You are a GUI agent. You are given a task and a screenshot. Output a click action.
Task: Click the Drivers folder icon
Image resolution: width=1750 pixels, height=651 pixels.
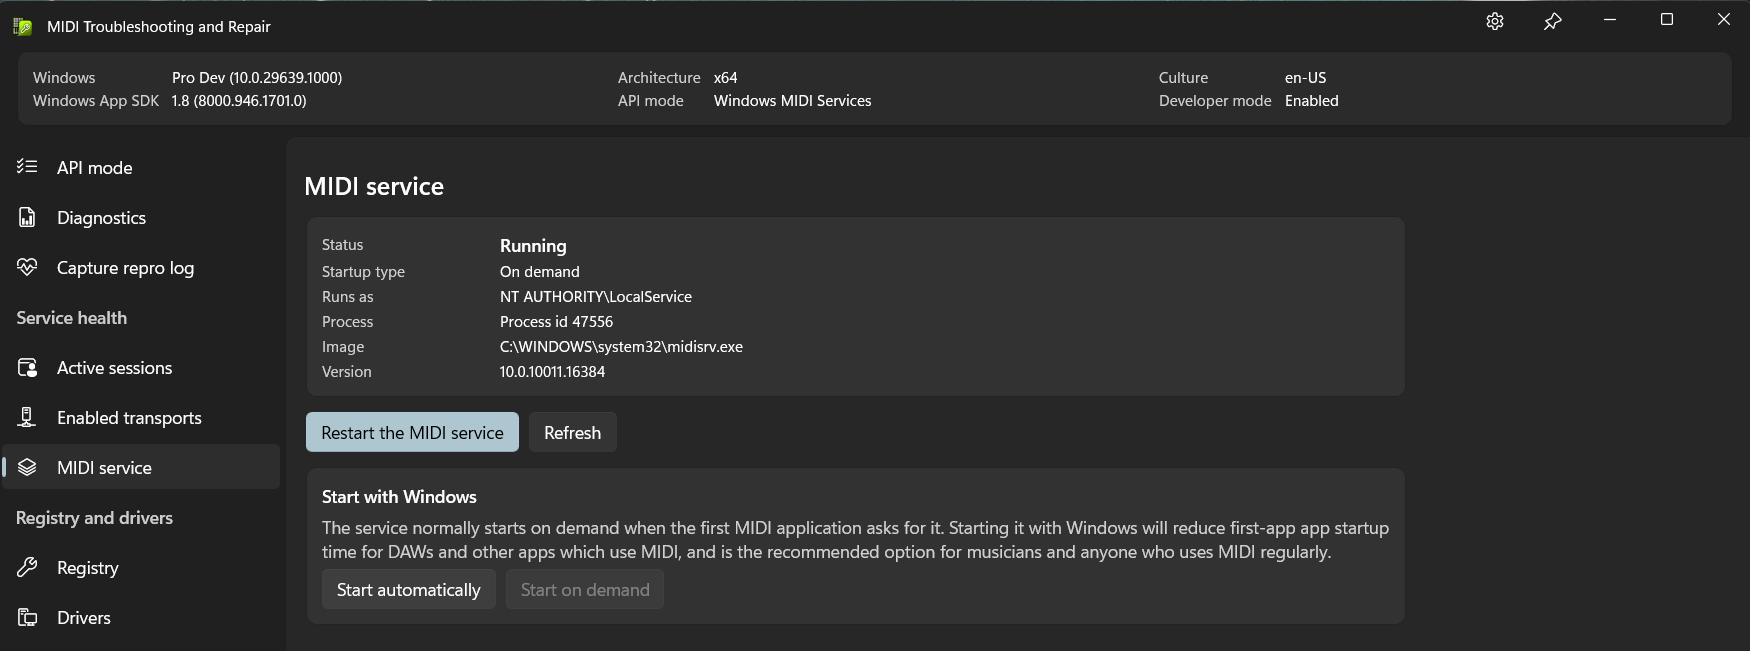[x=27, y=617]
